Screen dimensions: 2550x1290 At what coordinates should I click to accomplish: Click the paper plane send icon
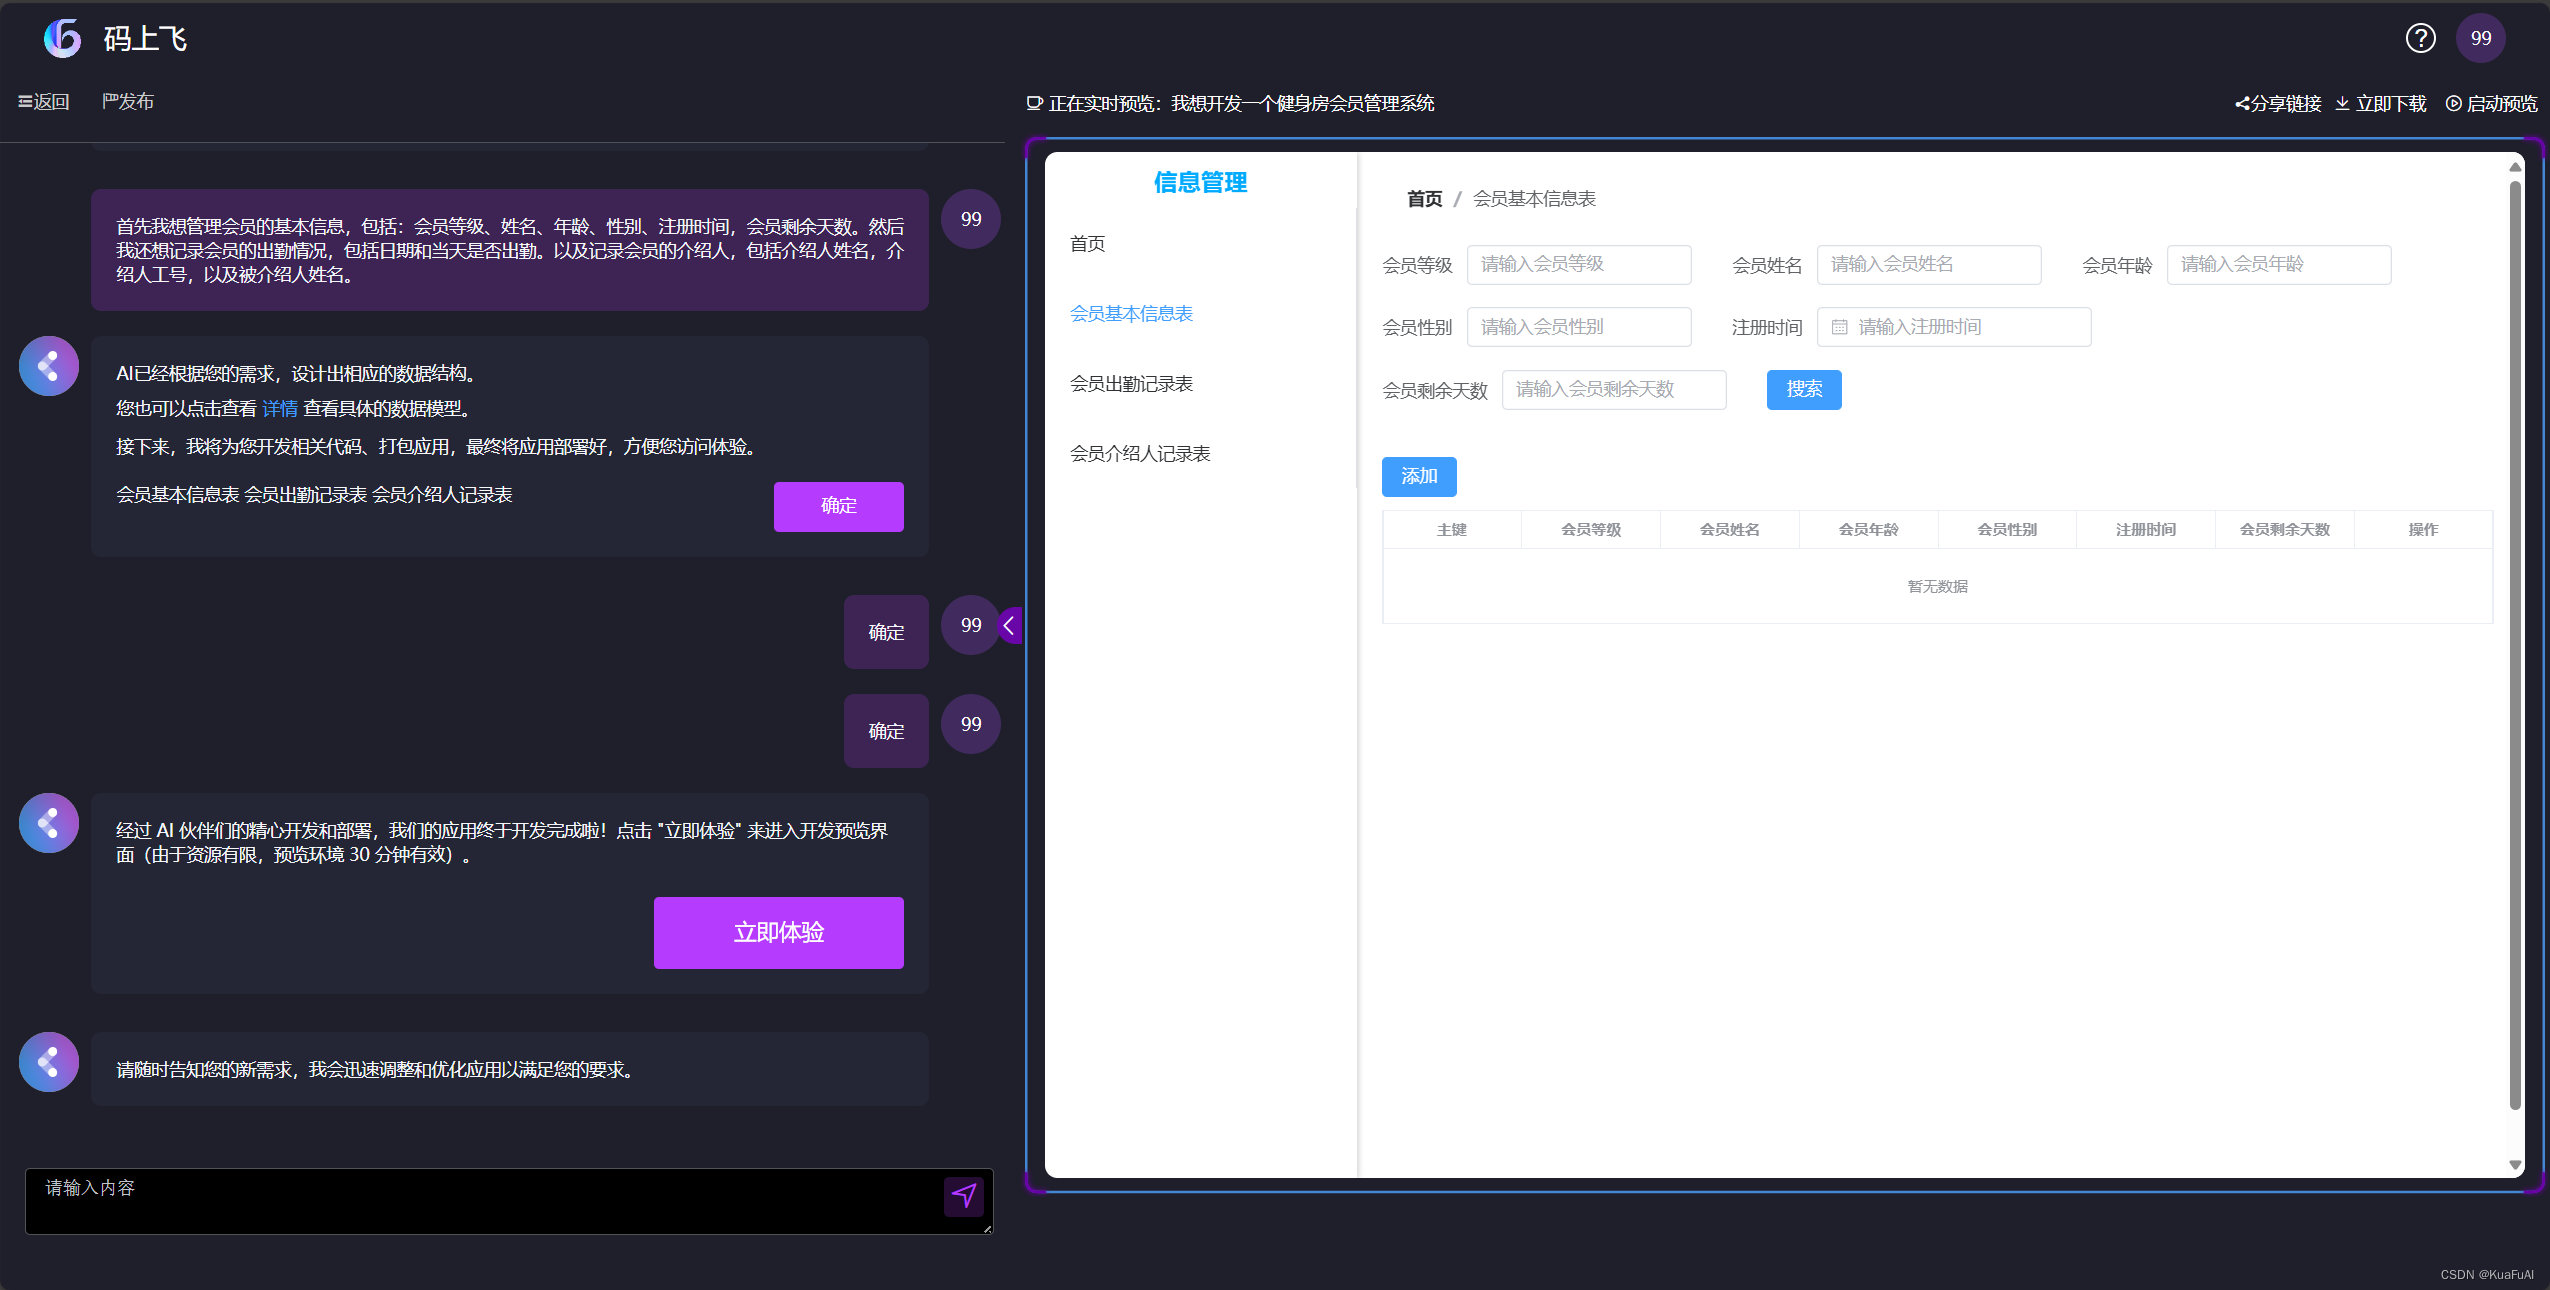963,1196
